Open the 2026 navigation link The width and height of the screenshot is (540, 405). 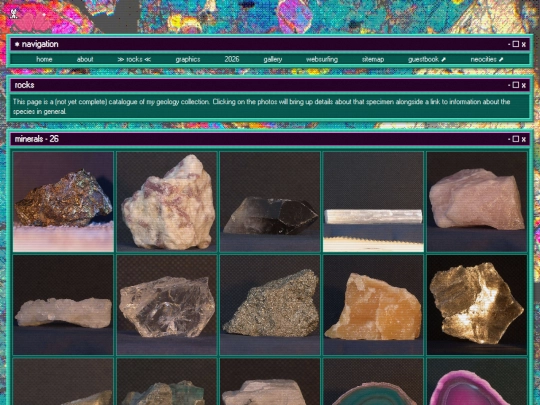(x=232, y=59)
